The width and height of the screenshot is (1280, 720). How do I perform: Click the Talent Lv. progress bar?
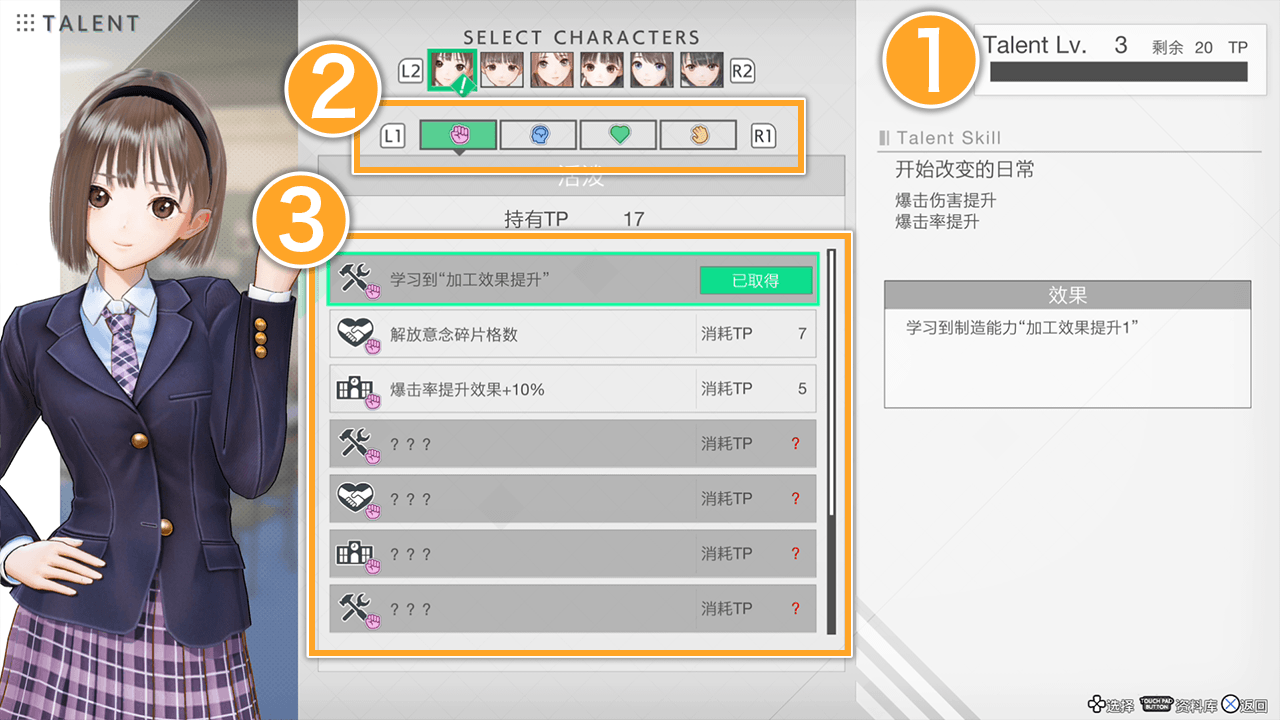pyautogui.click(x=1119, y=72)
